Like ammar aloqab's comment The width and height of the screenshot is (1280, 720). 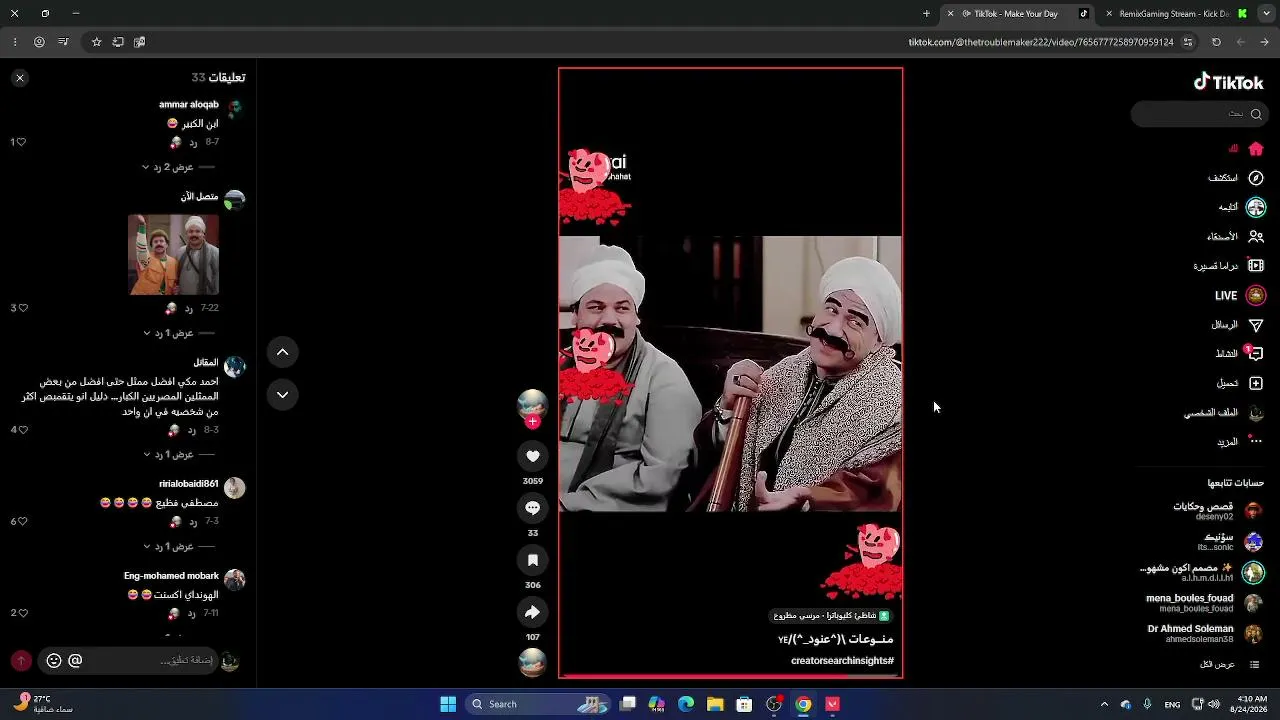[x=21, y=142]
